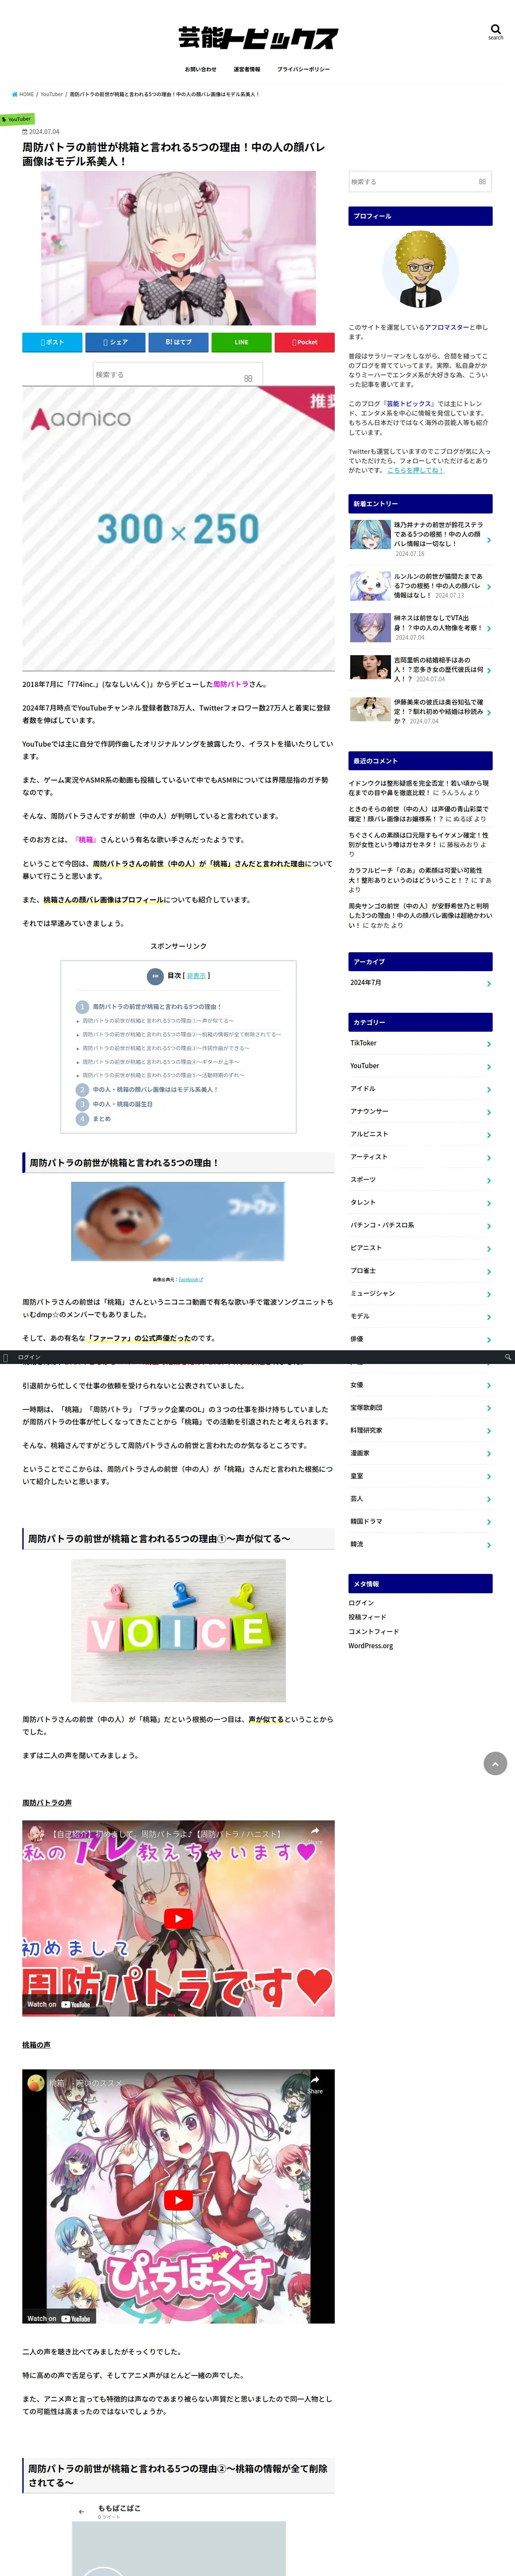515x2576 pixels.
Task: Open WordPress.org link
Action: click(x=371, y=1646)
